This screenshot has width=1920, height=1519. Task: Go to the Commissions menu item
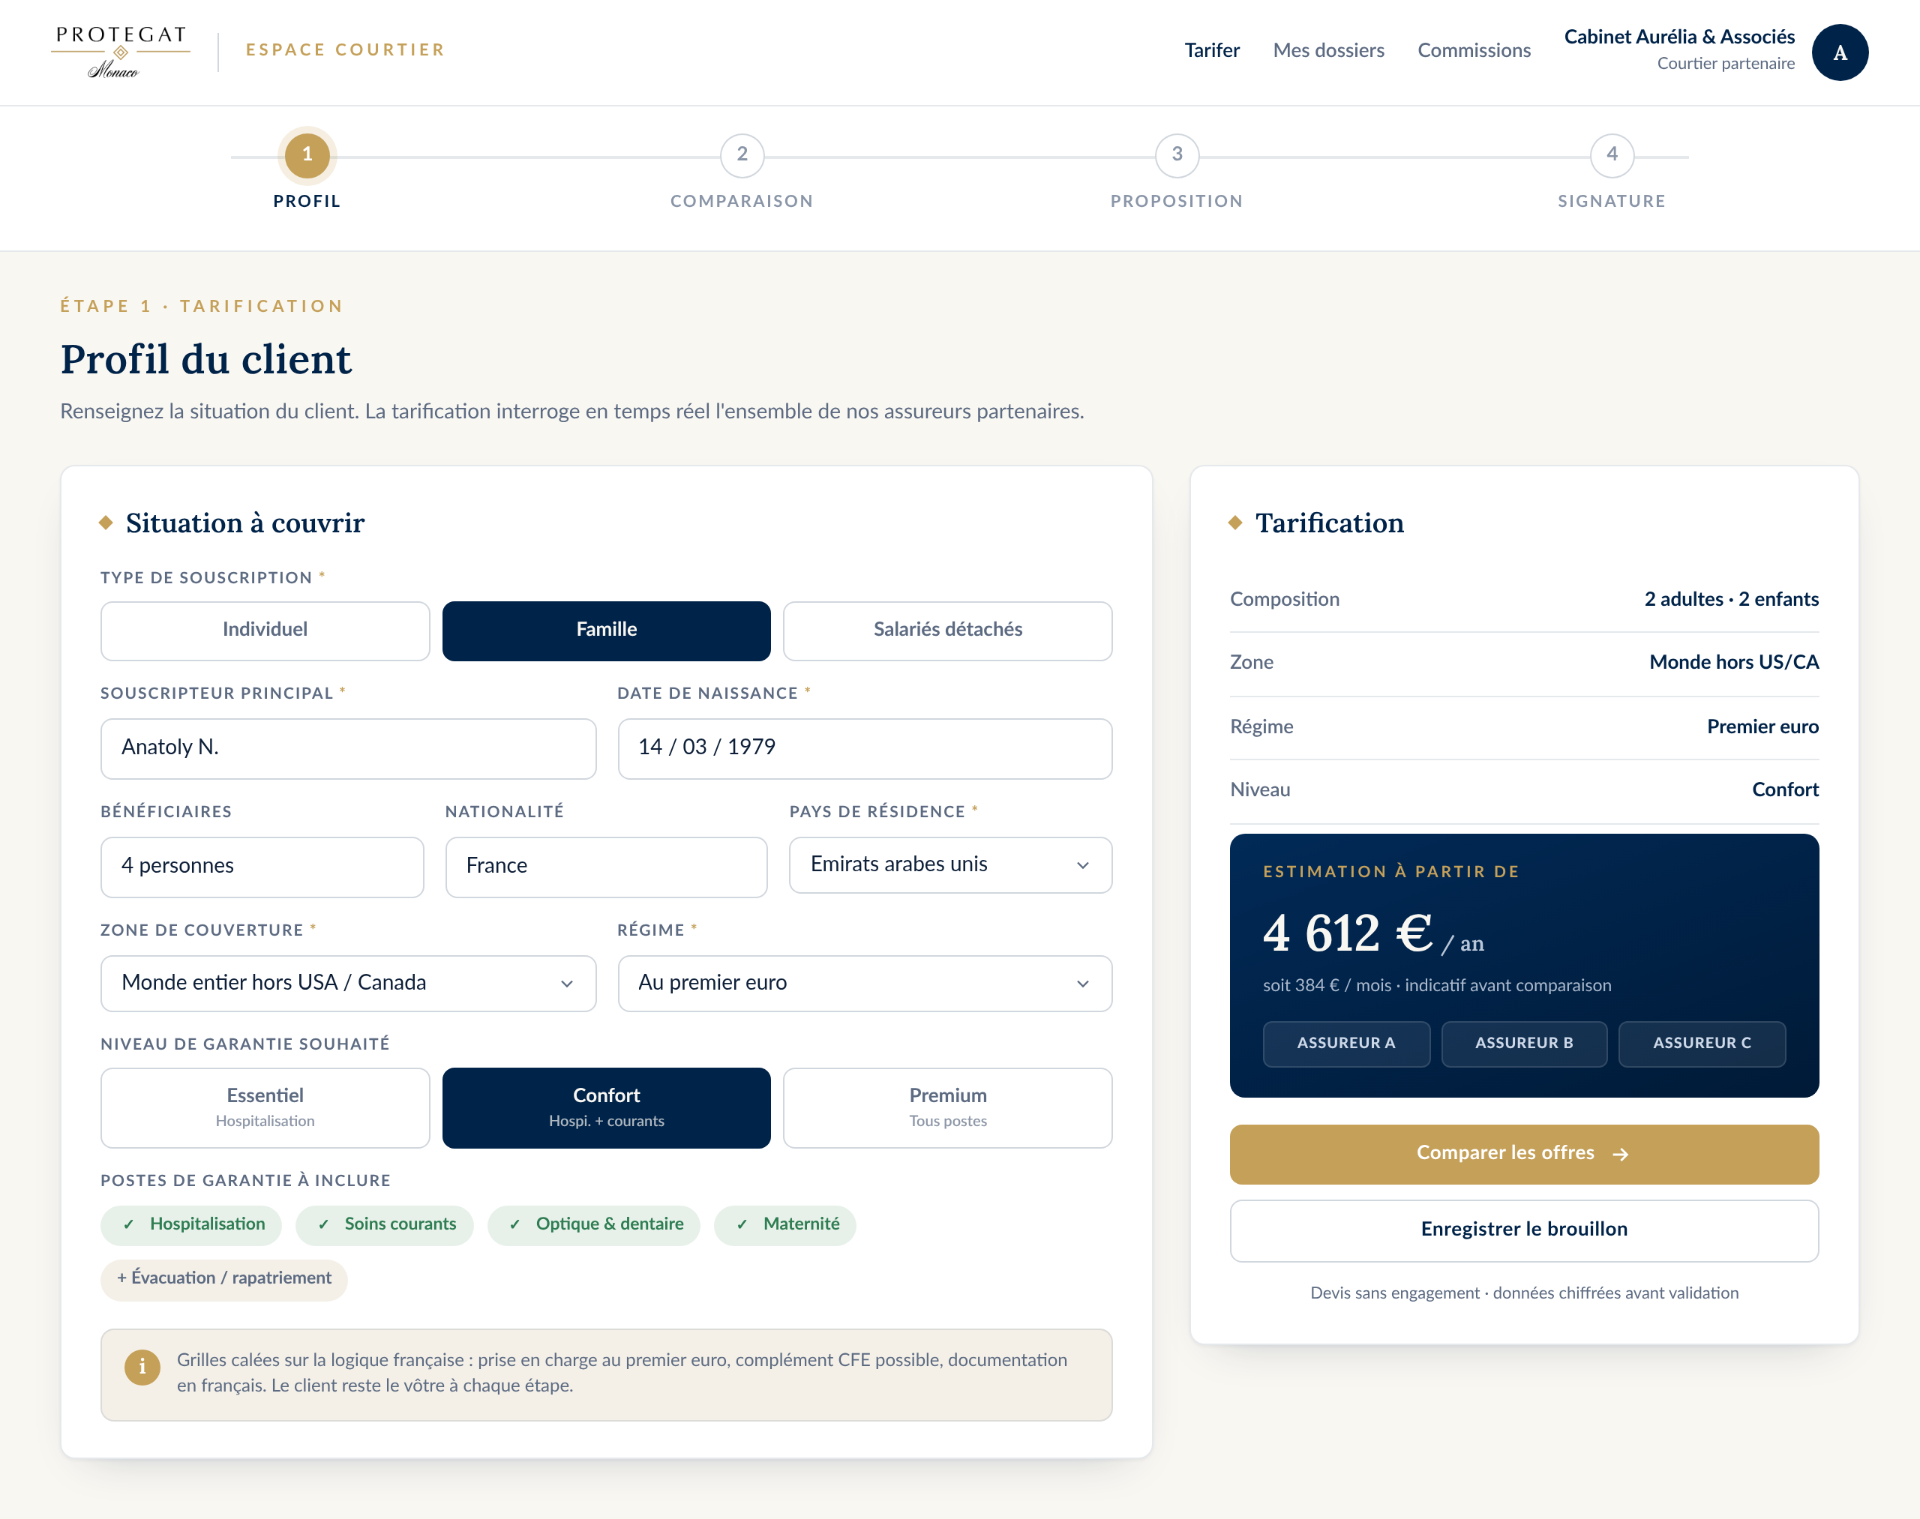click(1474, 50)
